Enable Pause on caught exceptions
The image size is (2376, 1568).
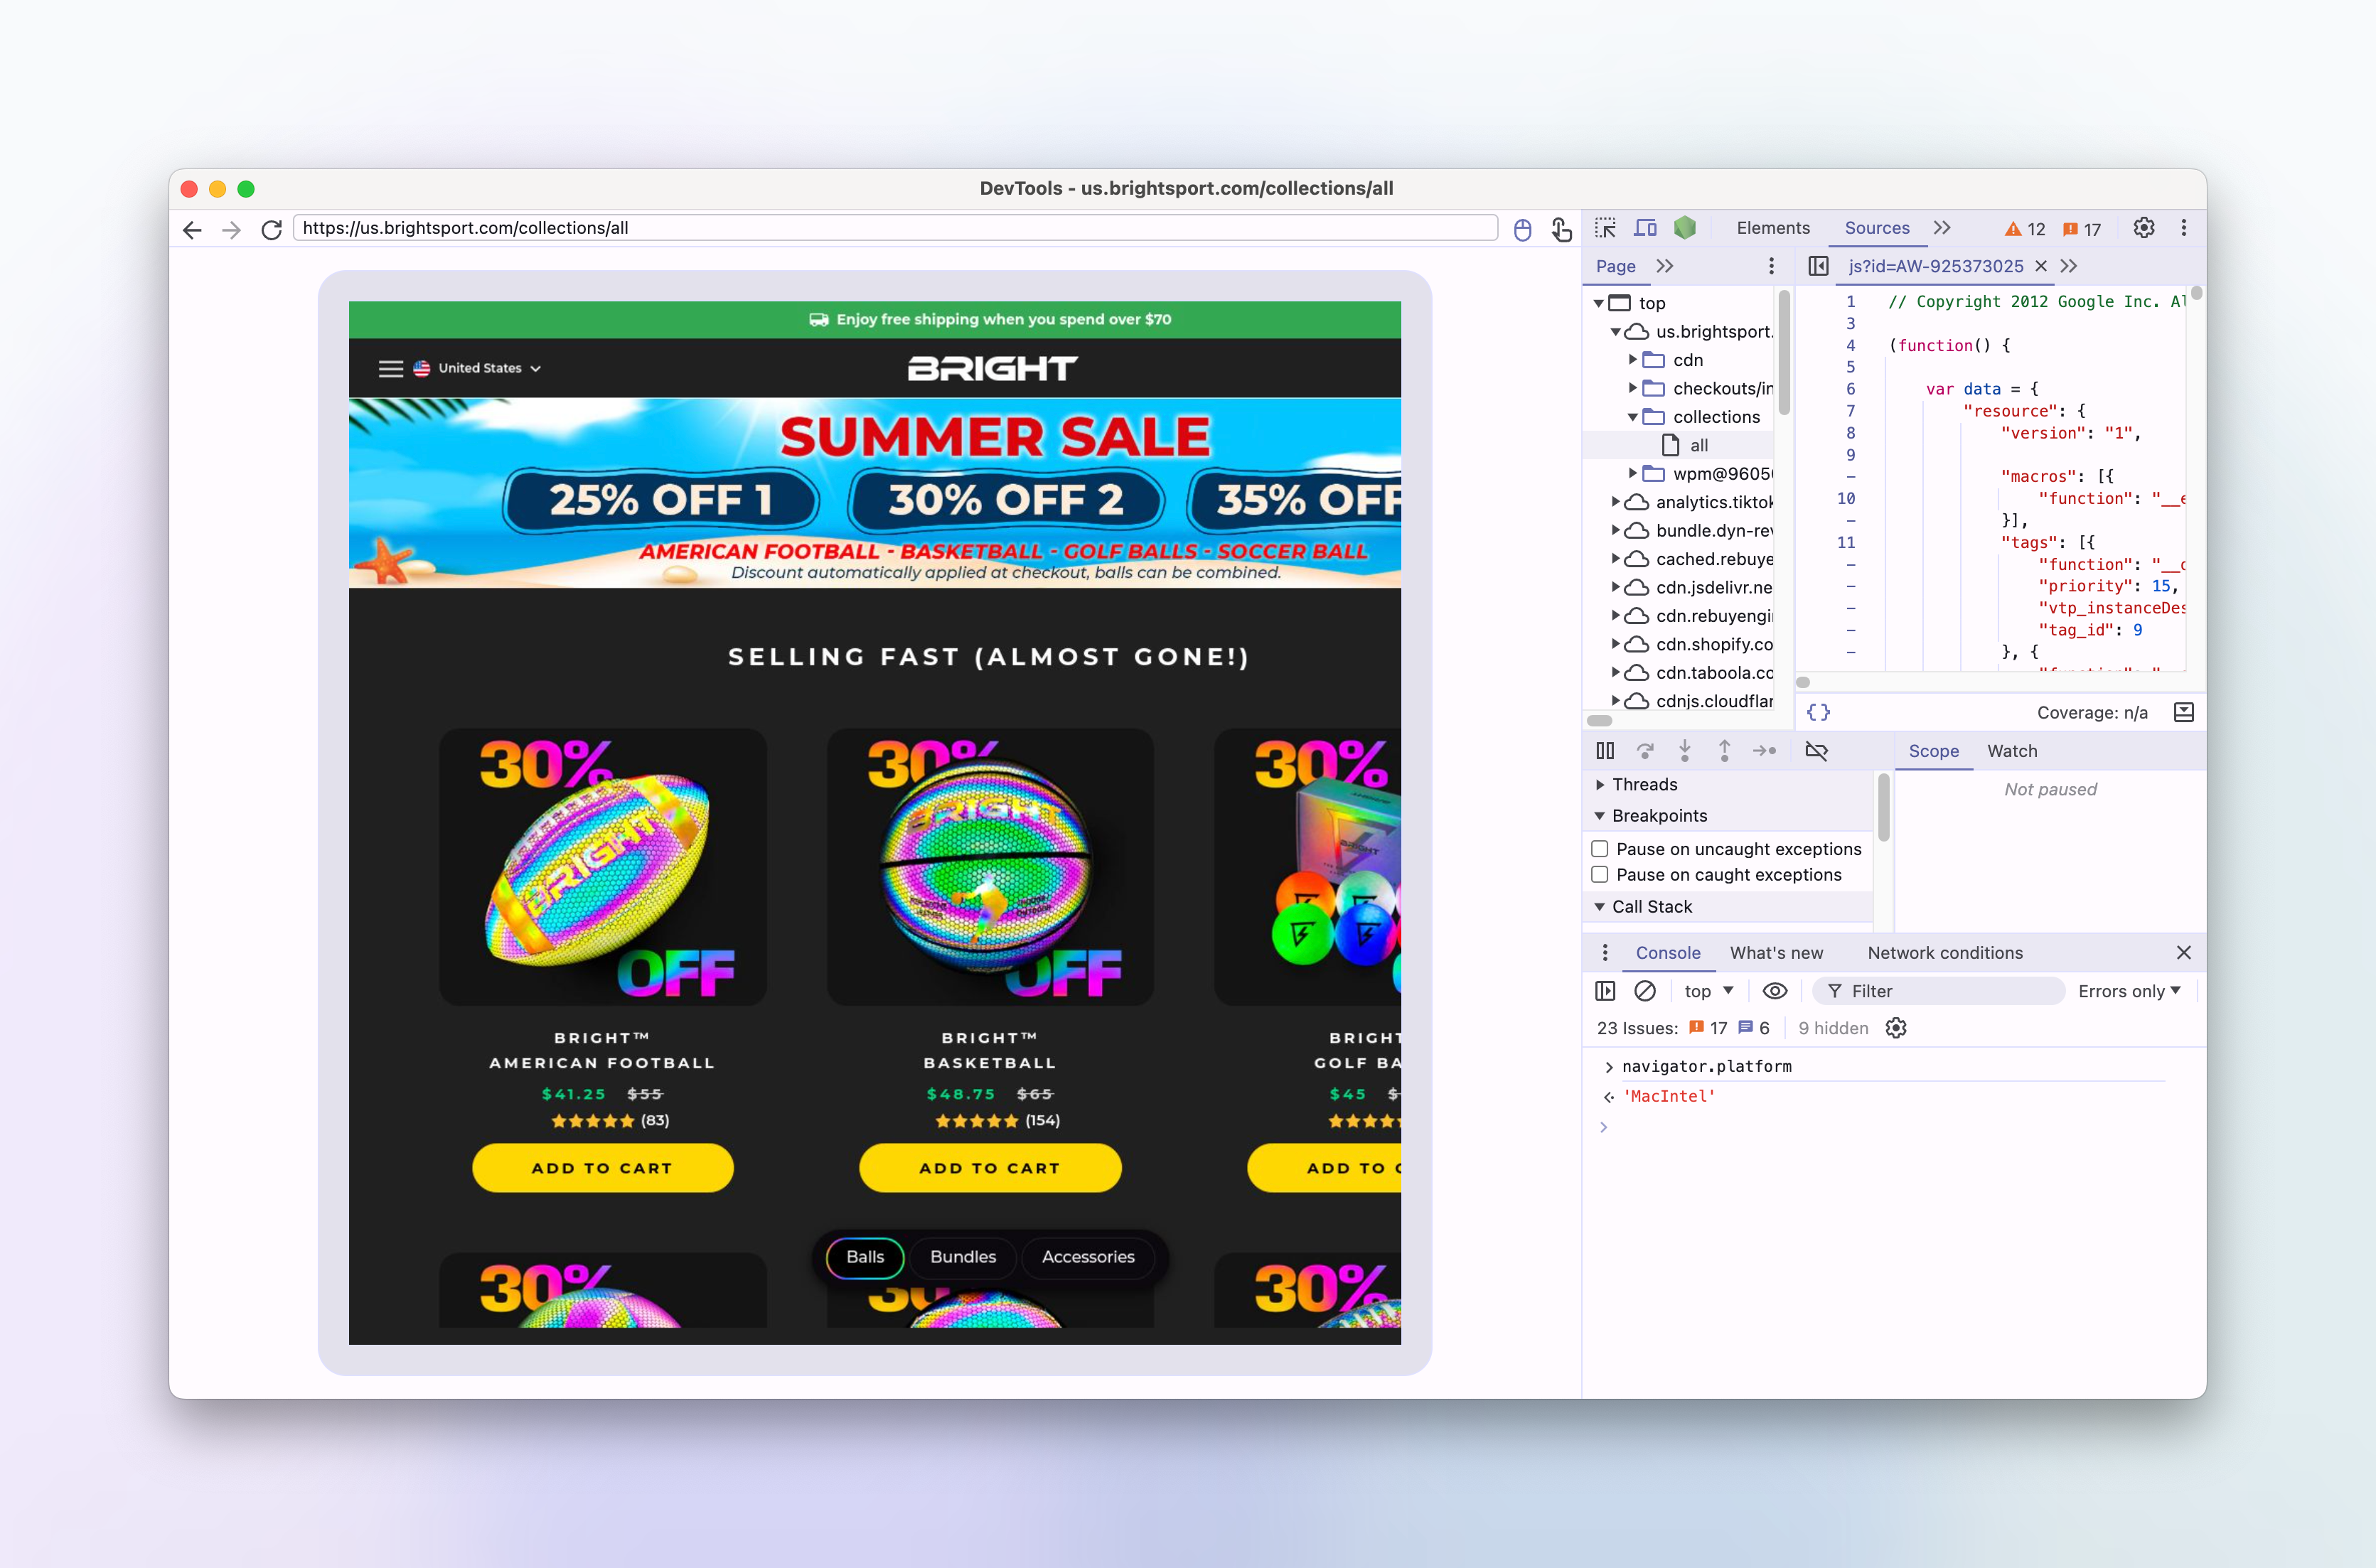tap(1600, 875)
